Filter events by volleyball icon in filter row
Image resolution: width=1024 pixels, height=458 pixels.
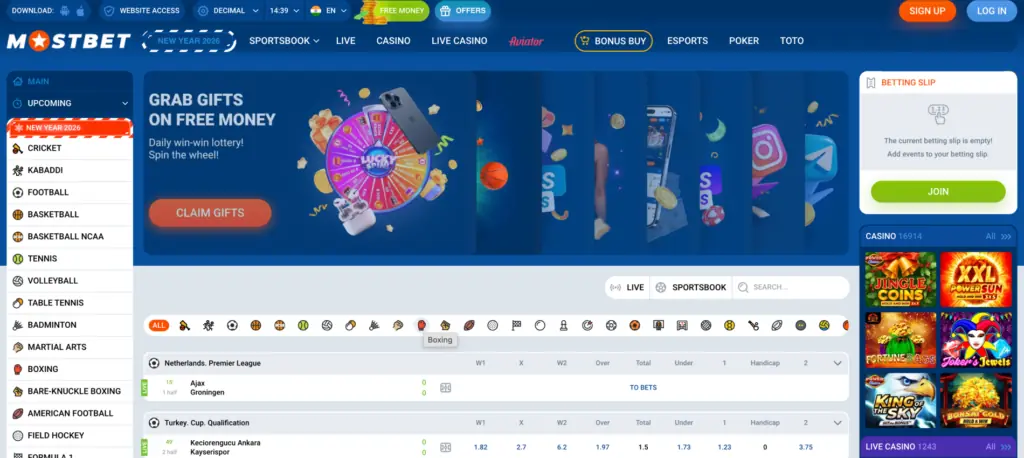click(x=327, y=325)
